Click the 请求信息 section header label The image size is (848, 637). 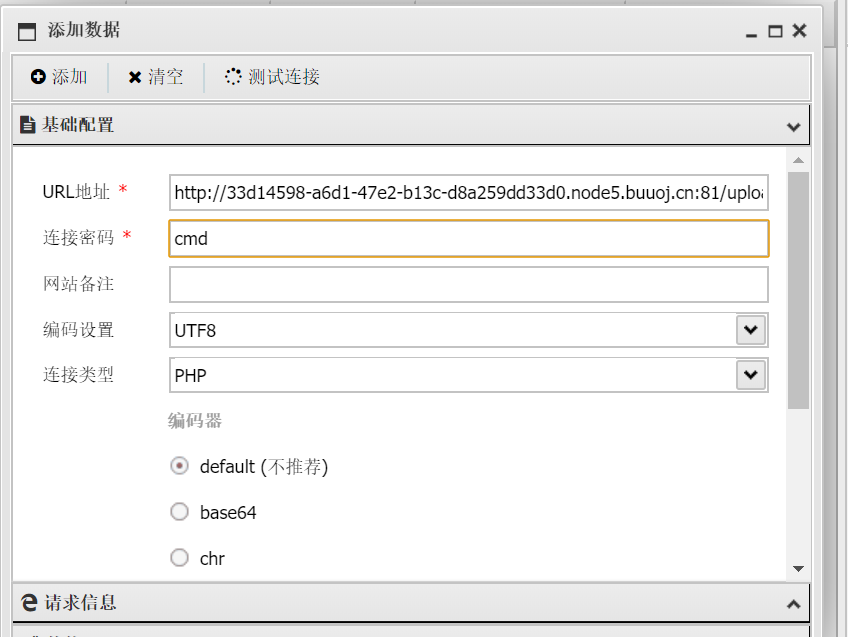[80, 603]
